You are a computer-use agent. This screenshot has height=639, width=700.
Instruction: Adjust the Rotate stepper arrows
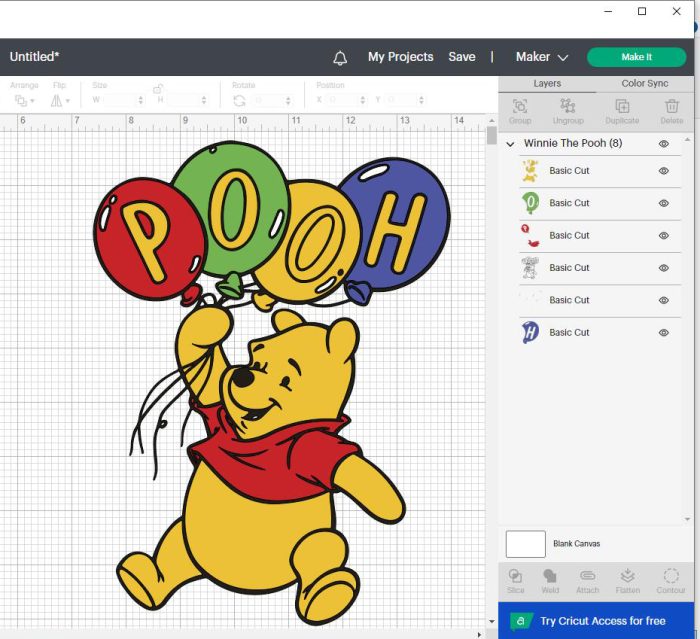[x=288, y=100]
